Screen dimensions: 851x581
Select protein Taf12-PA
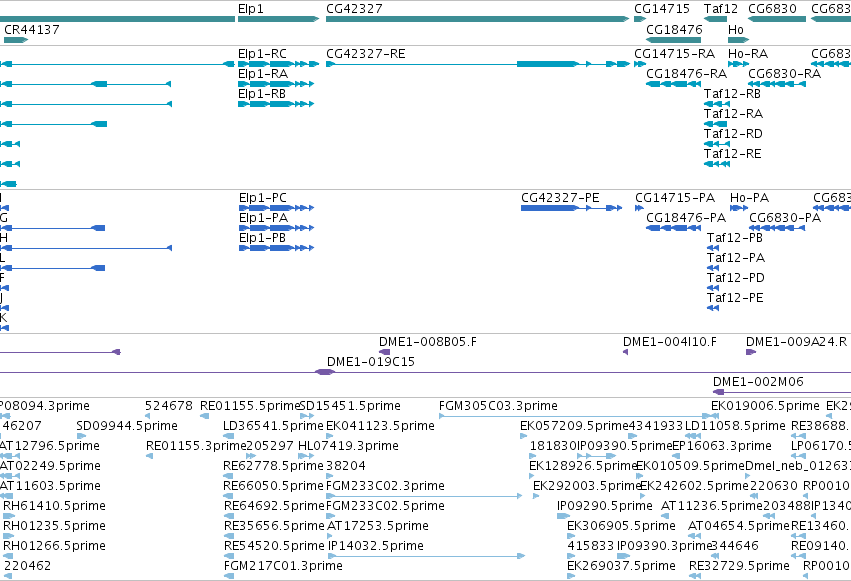click(713, 268)
